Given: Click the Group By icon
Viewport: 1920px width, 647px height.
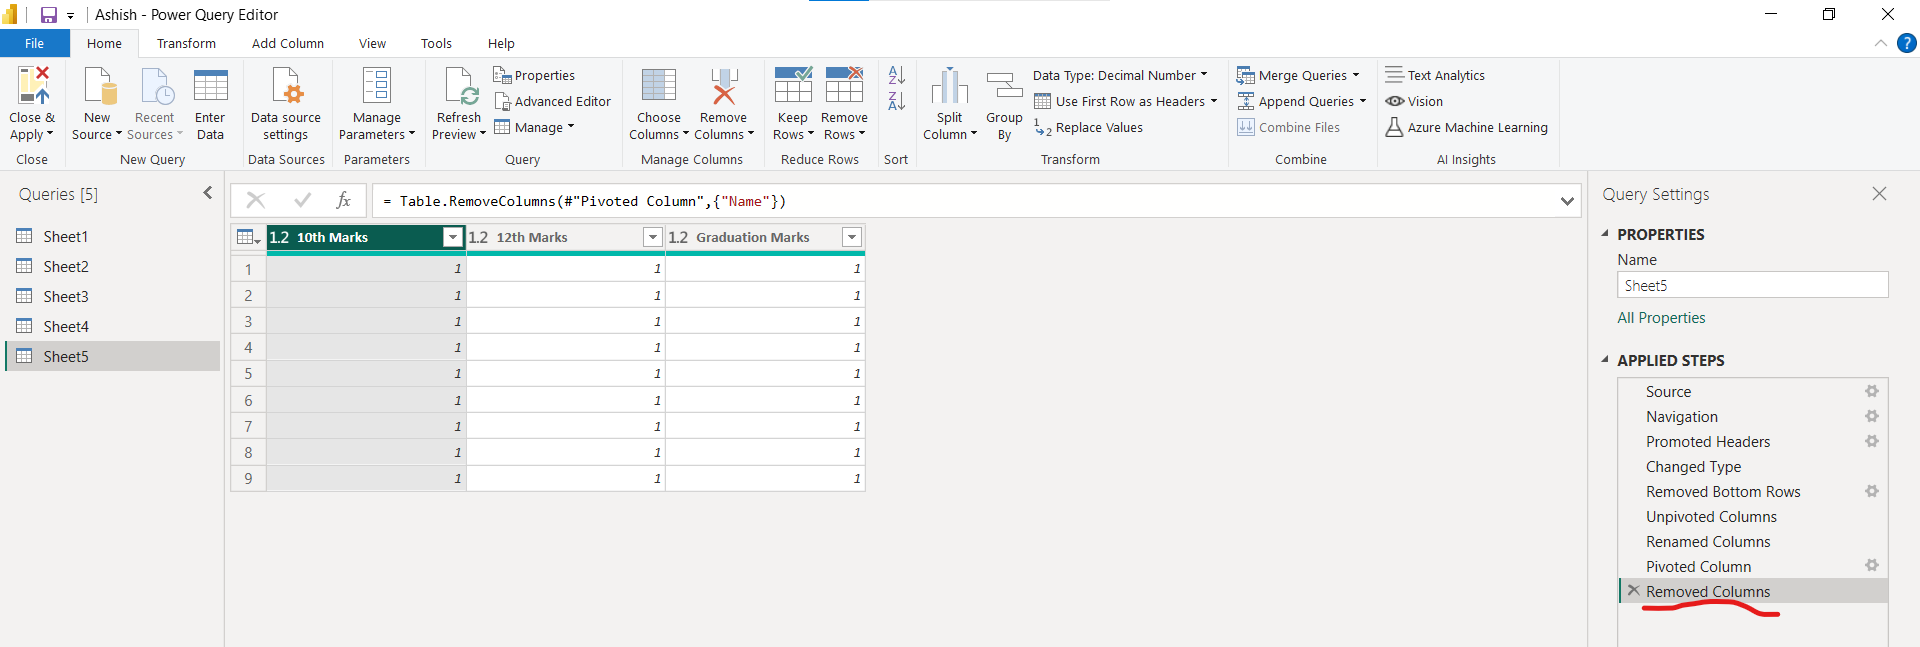Looking at the screenshot, I should click(1004, 87).
